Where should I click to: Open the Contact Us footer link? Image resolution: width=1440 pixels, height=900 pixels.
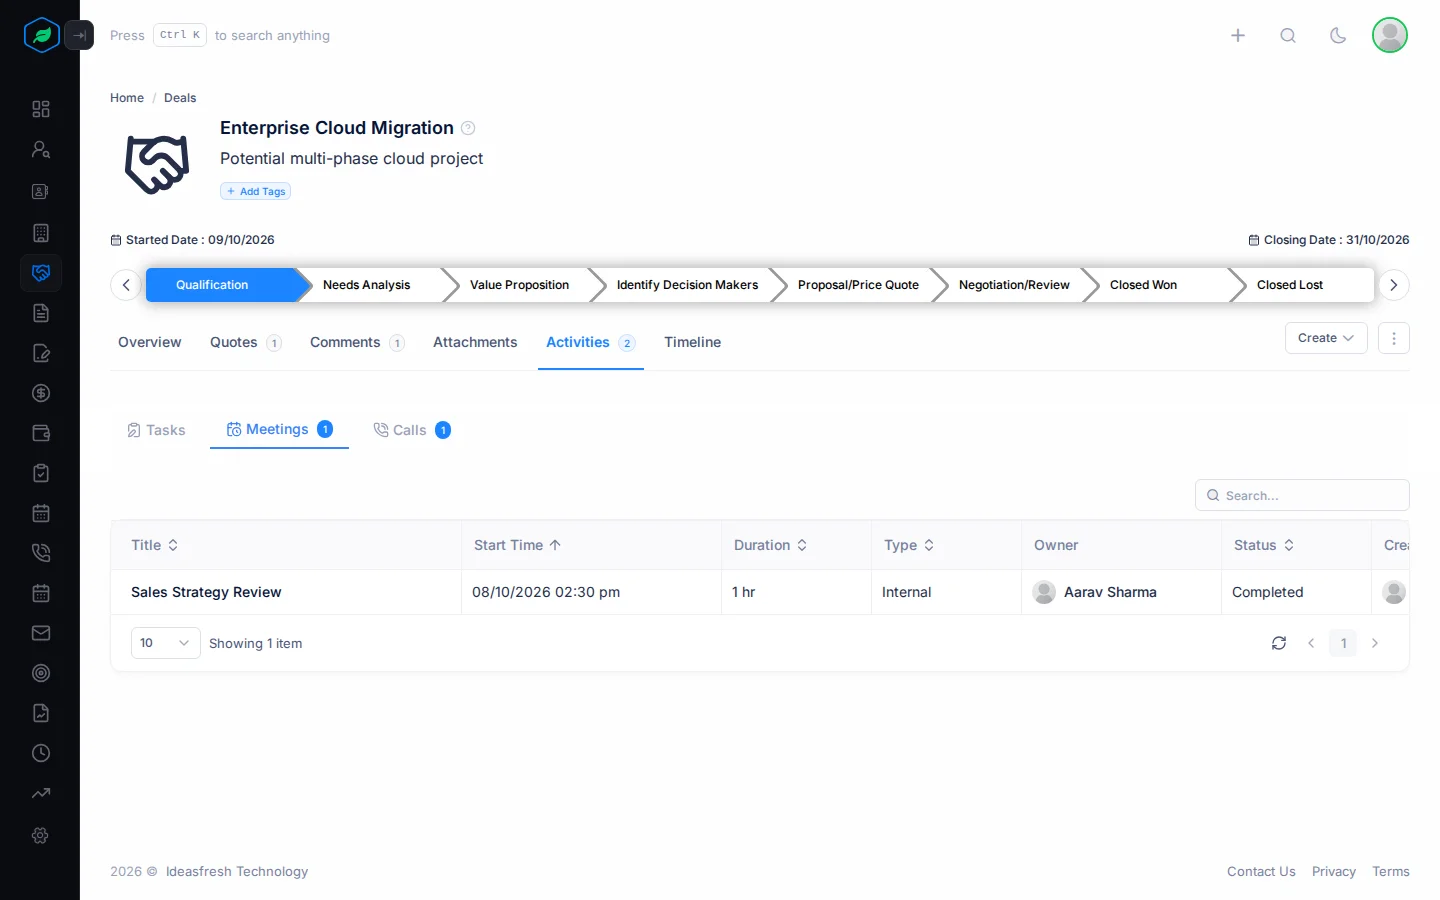pos(1261,872)
